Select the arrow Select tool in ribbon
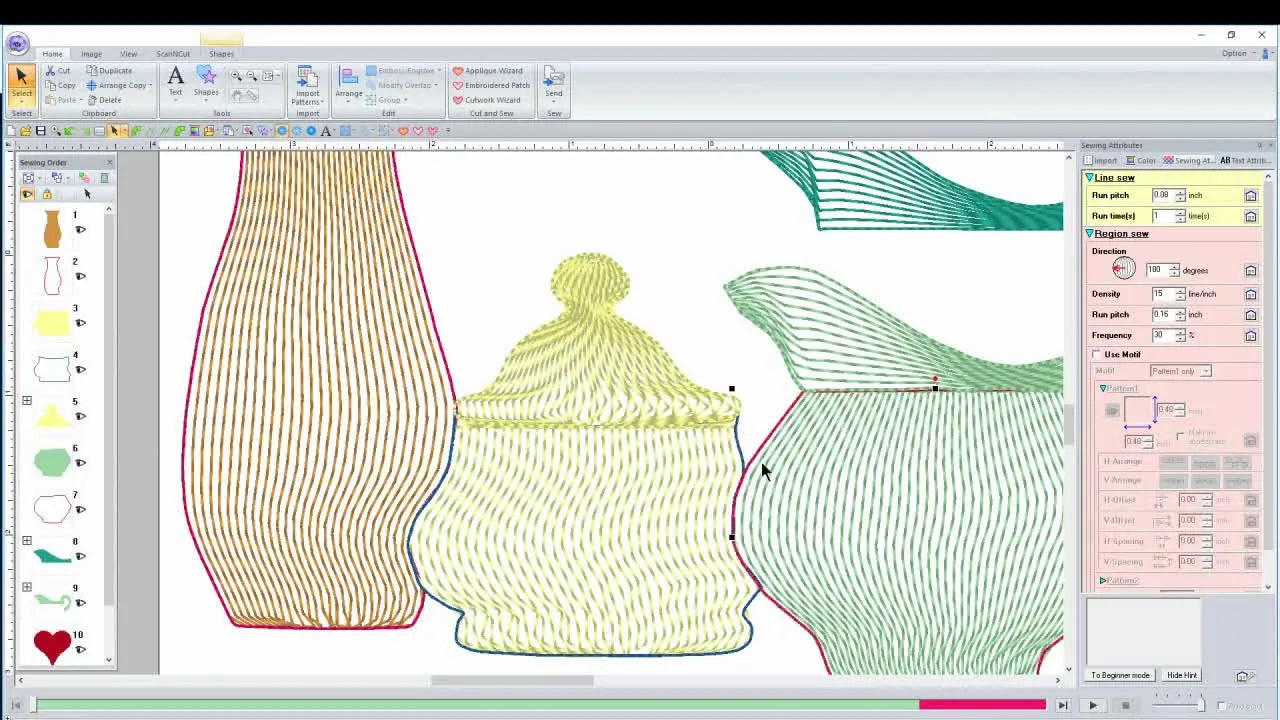 pyautogui.click(x=21, y=84)
